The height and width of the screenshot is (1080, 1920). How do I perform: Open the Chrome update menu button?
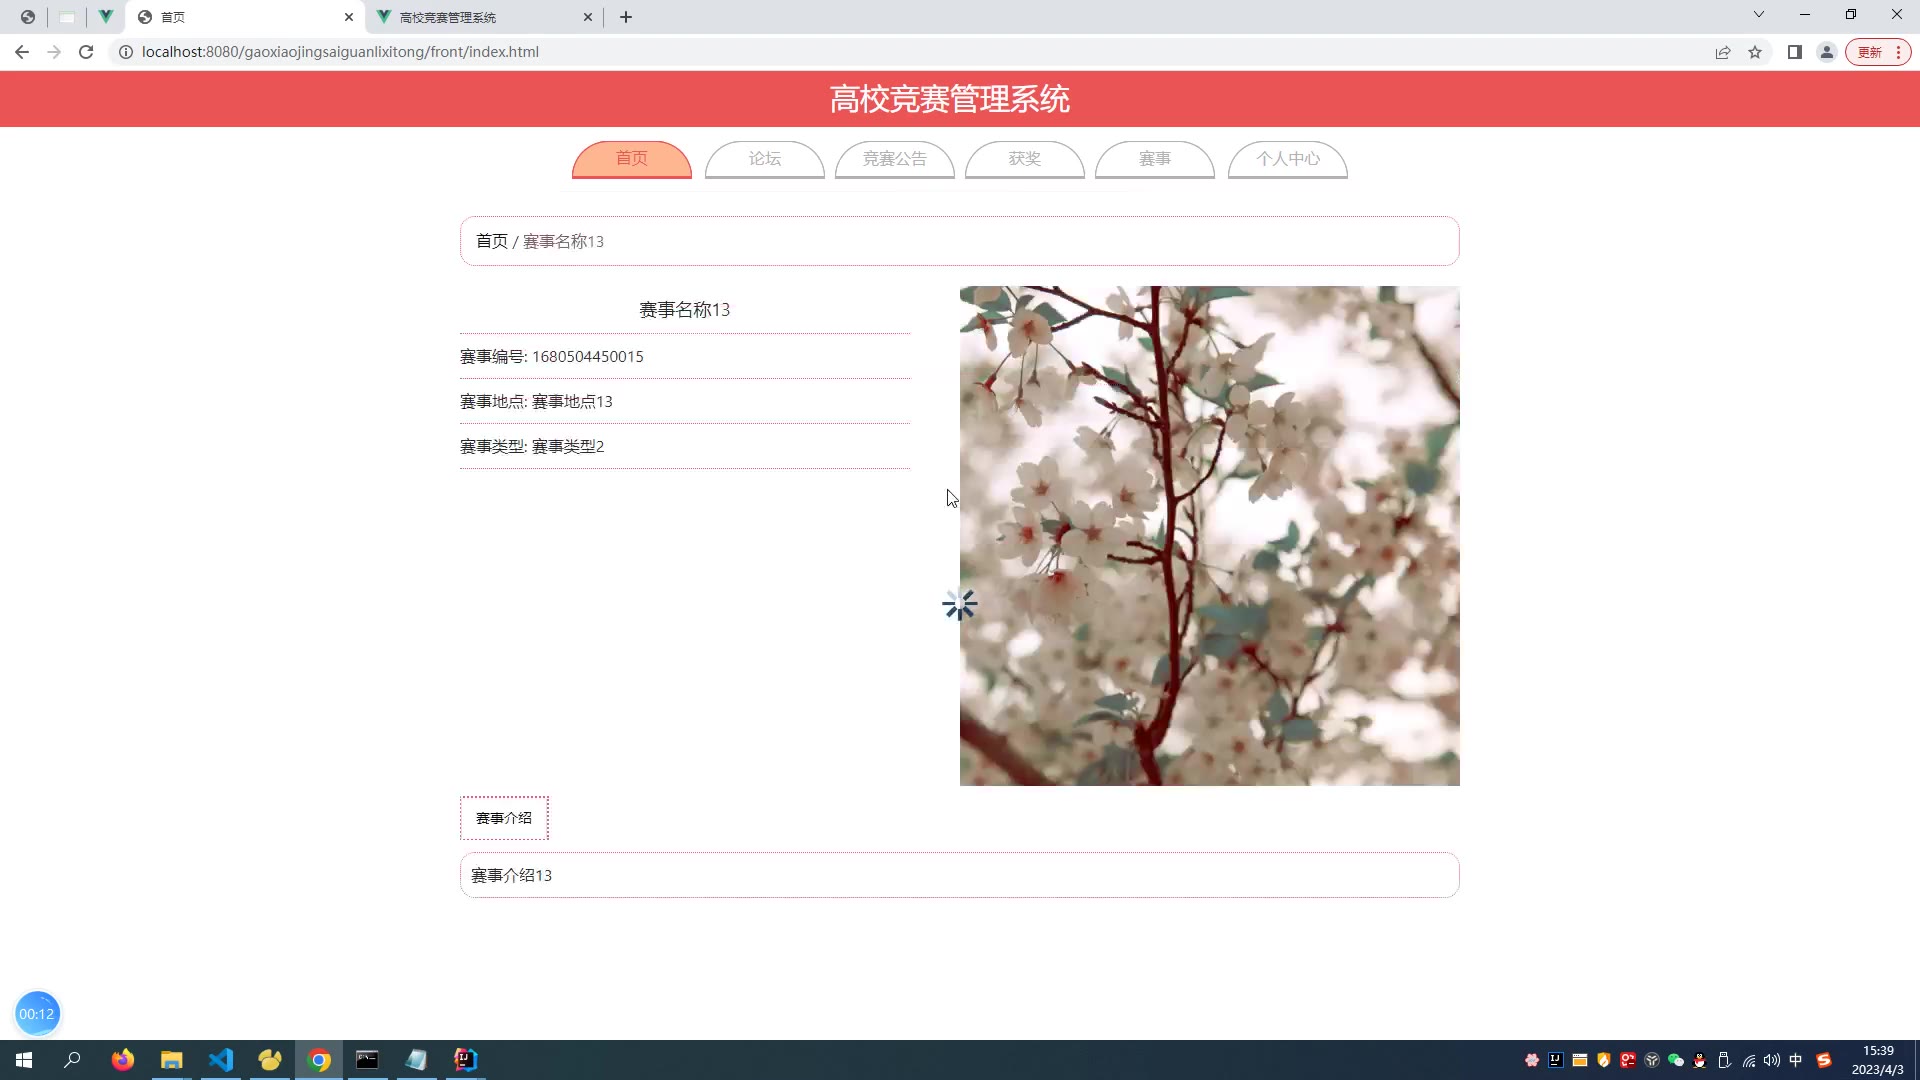[x=1878, y=52]
